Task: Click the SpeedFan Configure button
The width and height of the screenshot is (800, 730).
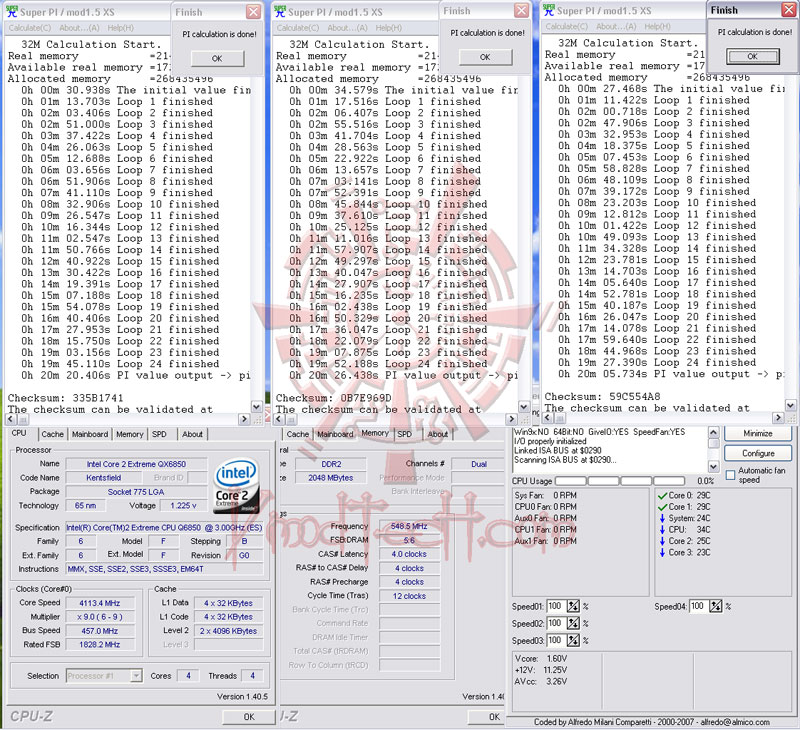Action: coord(758,453)
